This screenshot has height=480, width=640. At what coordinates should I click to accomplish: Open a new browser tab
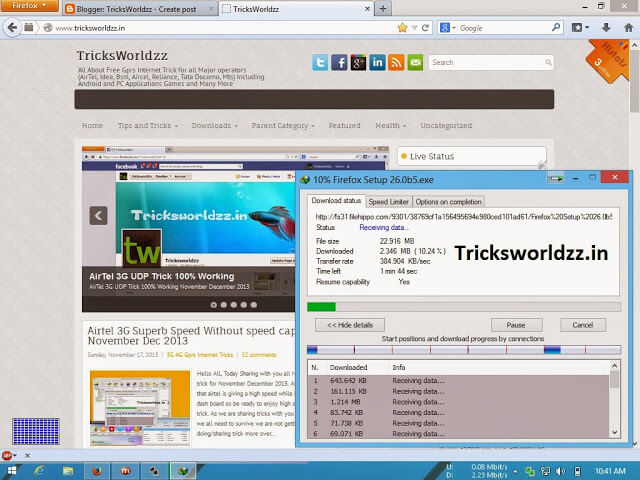click(x=383, y=9)
